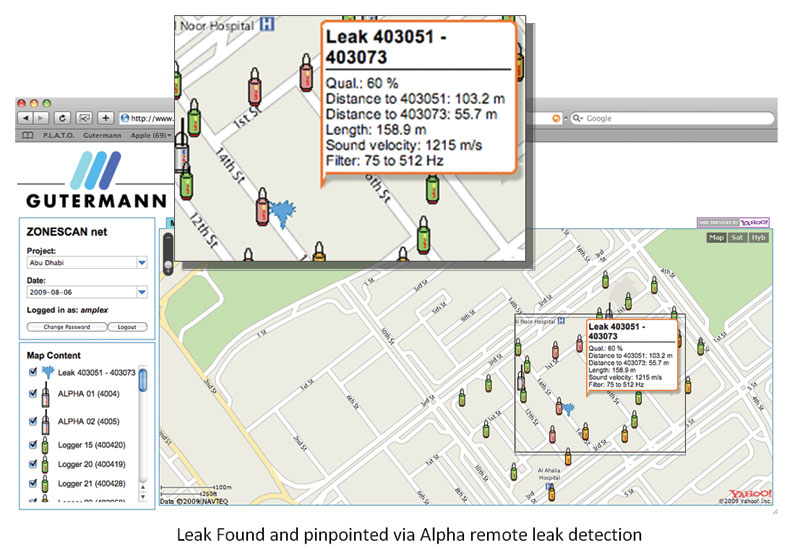The image size is (800, 550).
Task: Switch to the Map view tab
Action: [x=716, y=237]
